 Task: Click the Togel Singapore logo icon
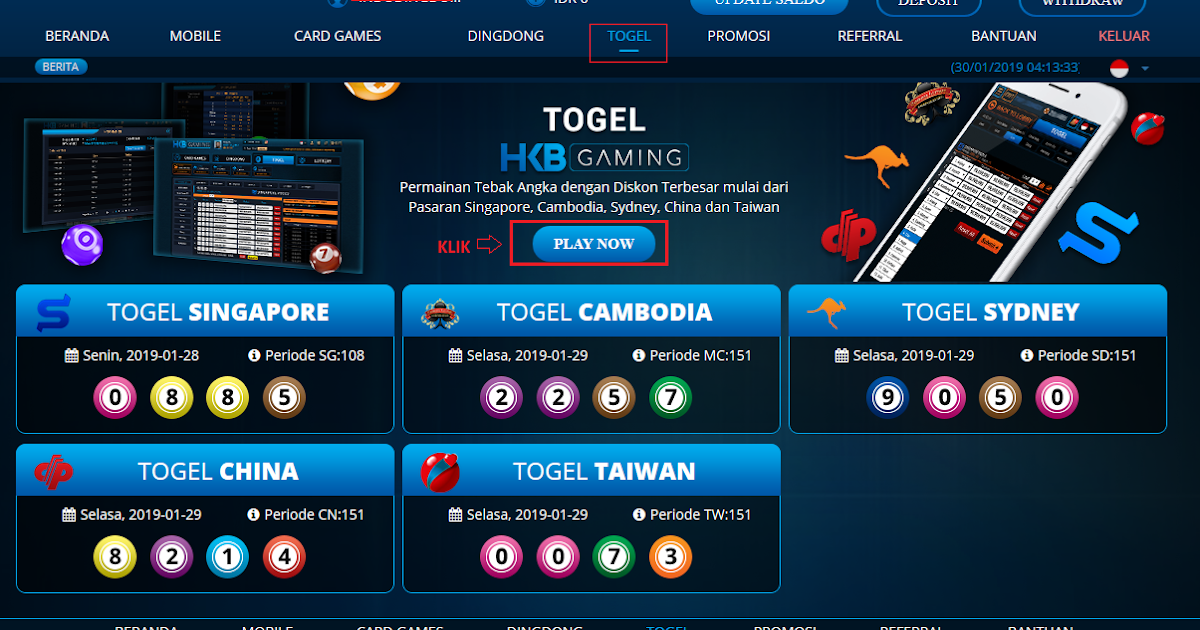coord(53,313)
